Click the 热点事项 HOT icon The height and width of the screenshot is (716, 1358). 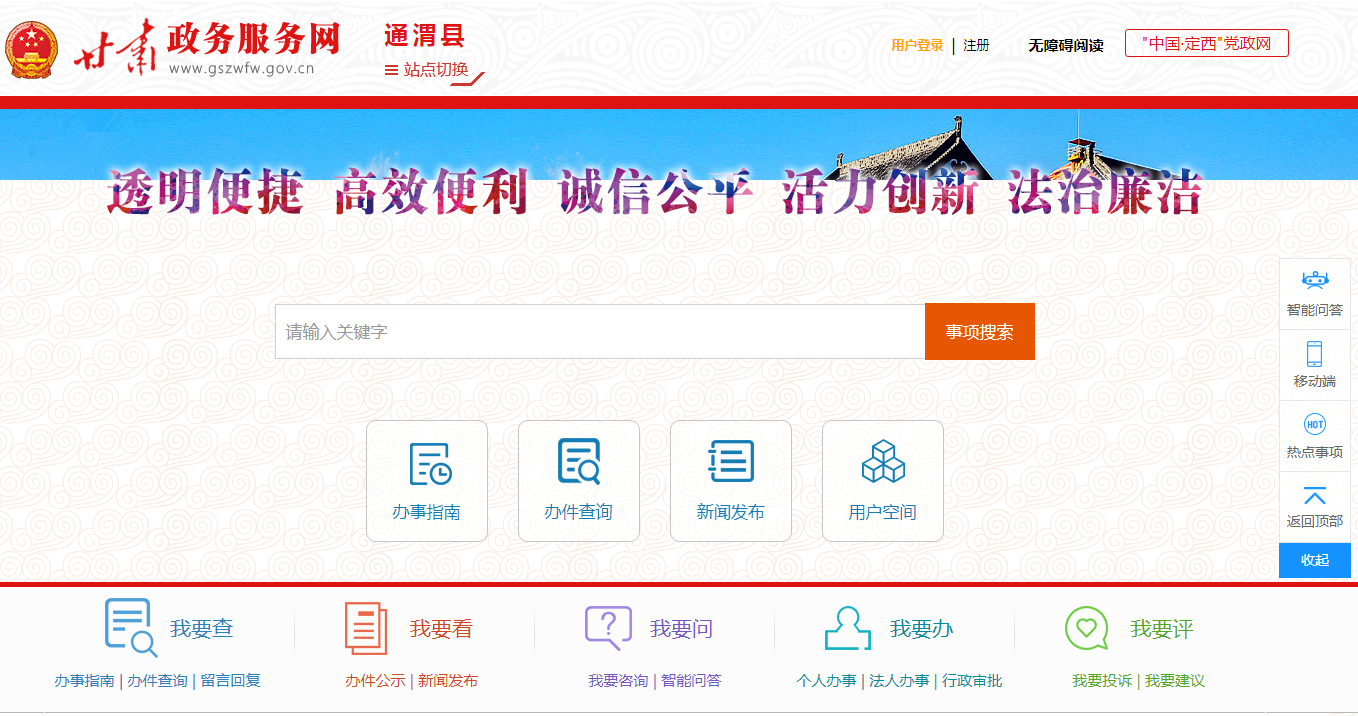[x=1314, y=425]
